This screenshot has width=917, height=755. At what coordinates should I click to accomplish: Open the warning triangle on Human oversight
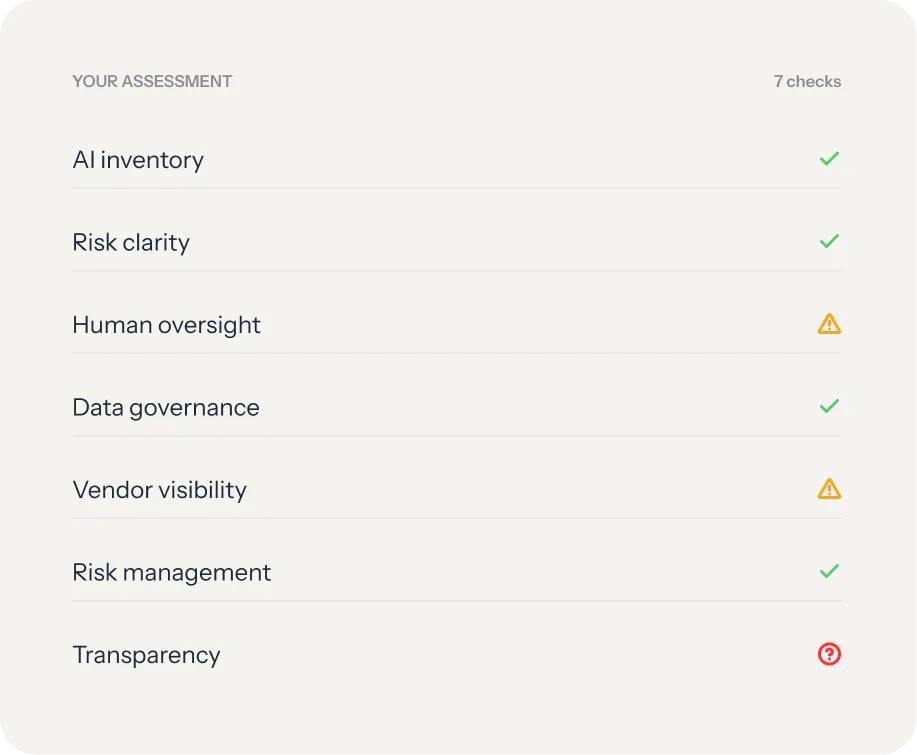[x=829, y=324]
